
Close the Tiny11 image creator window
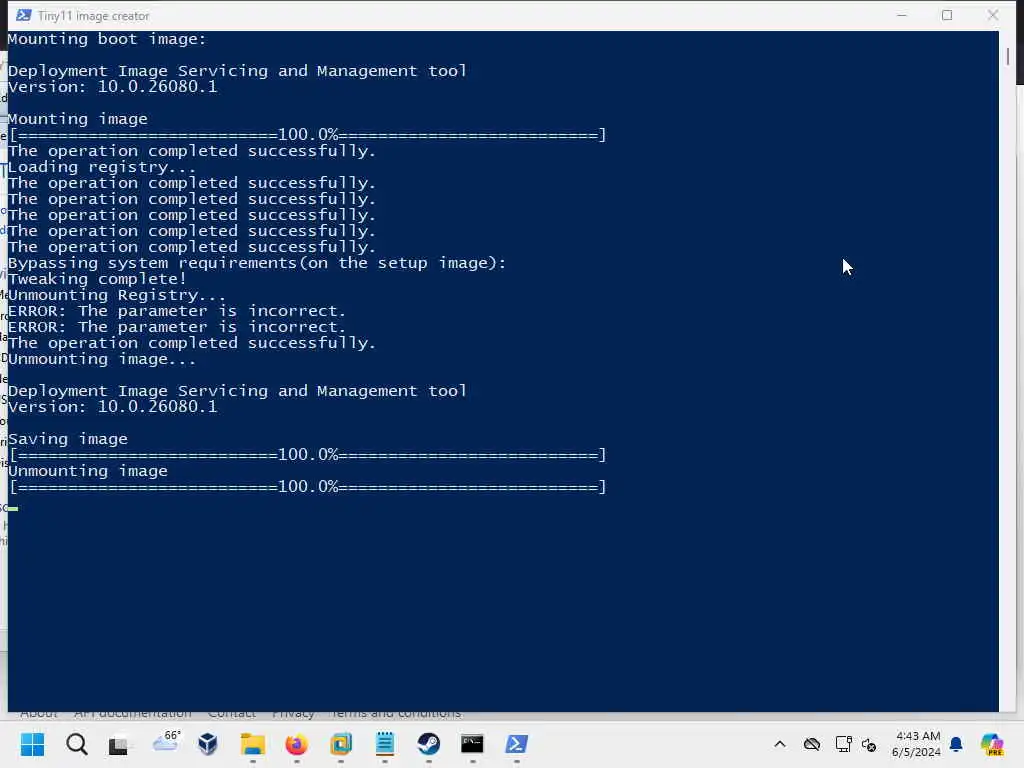click(x=993, y=15)
